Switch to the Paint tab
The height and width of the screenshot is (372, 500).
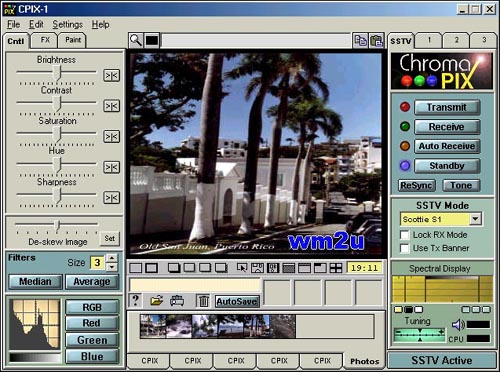[73, 40]
